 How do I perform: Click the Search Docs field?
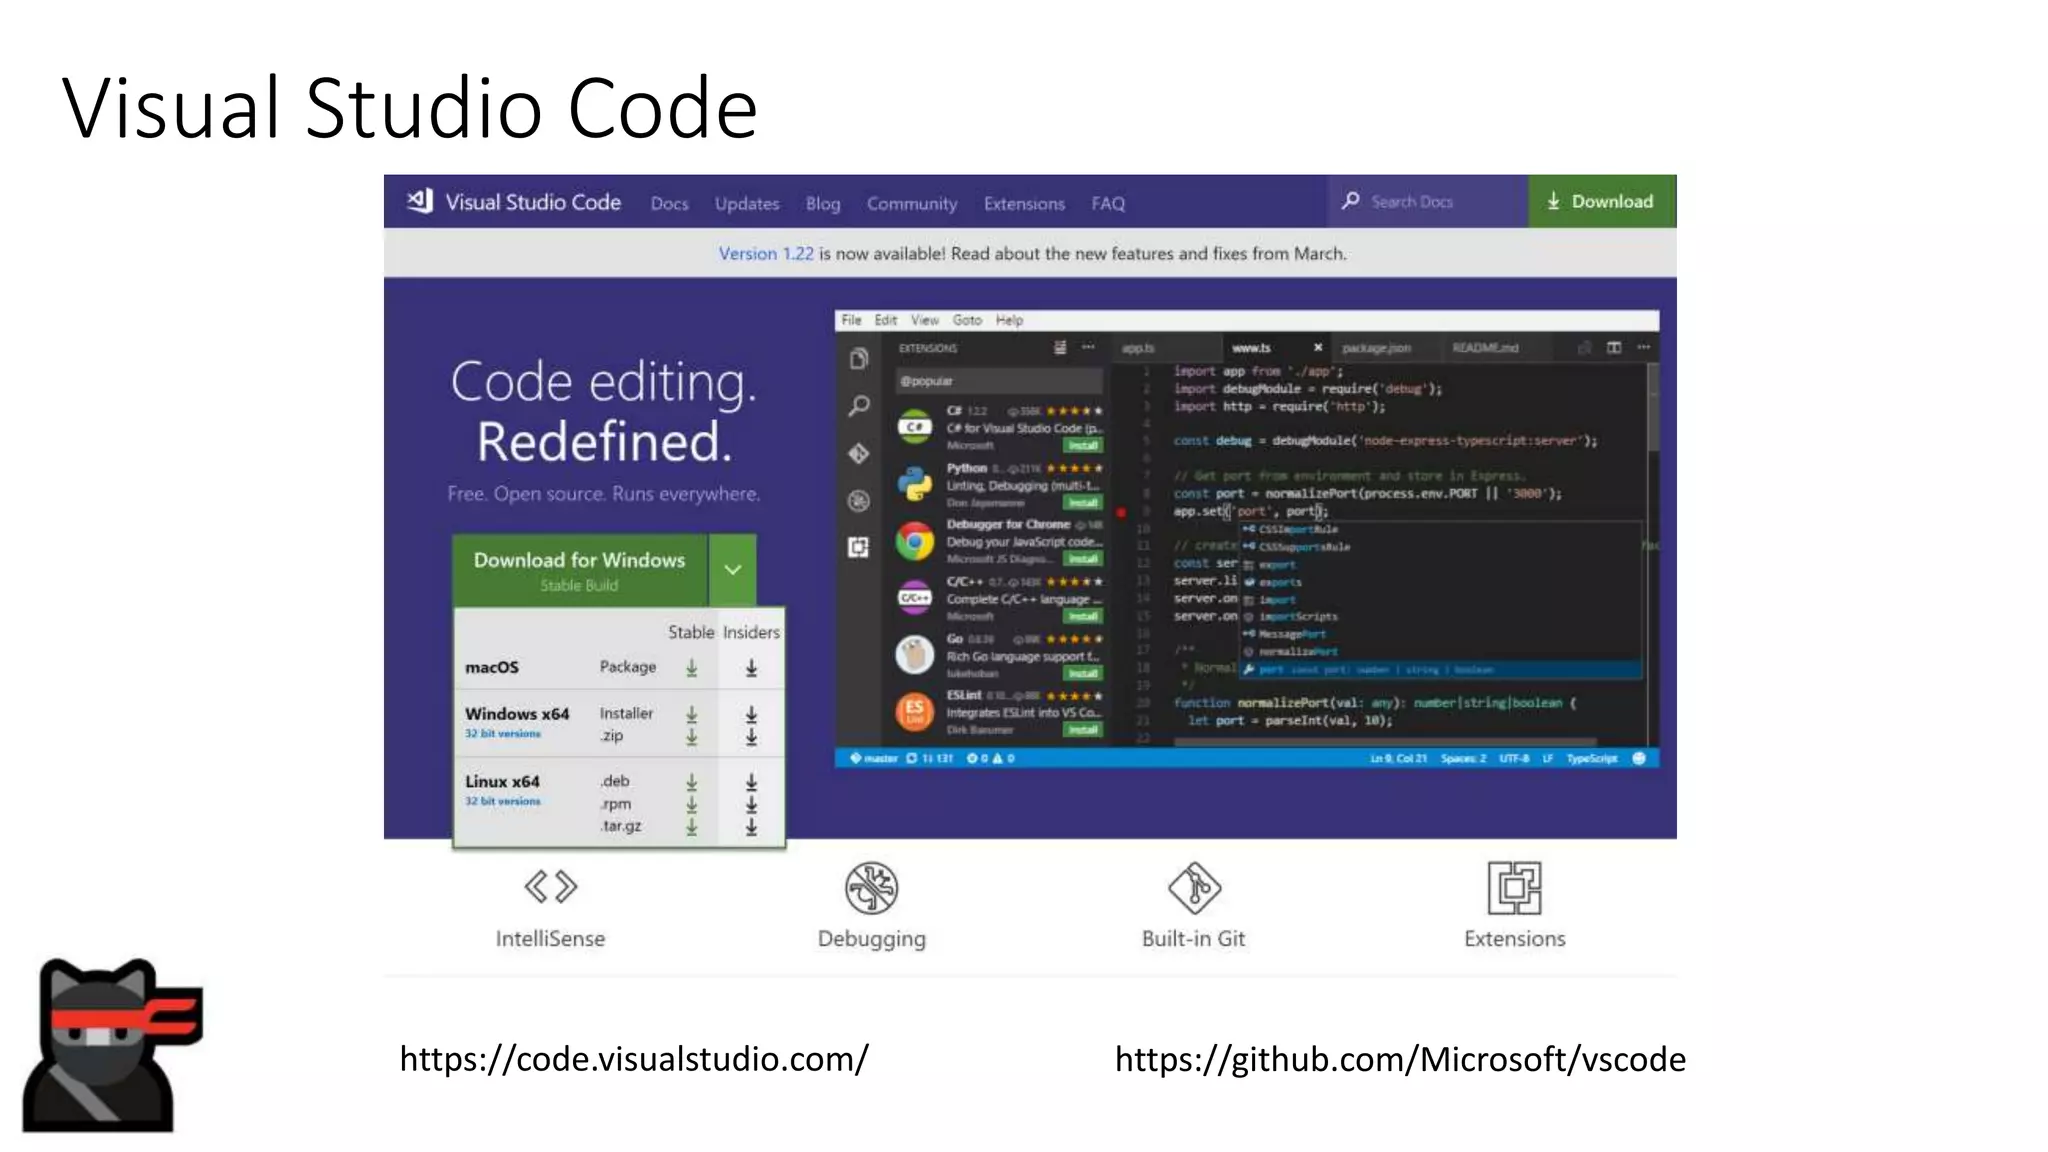pos(1428,201)
